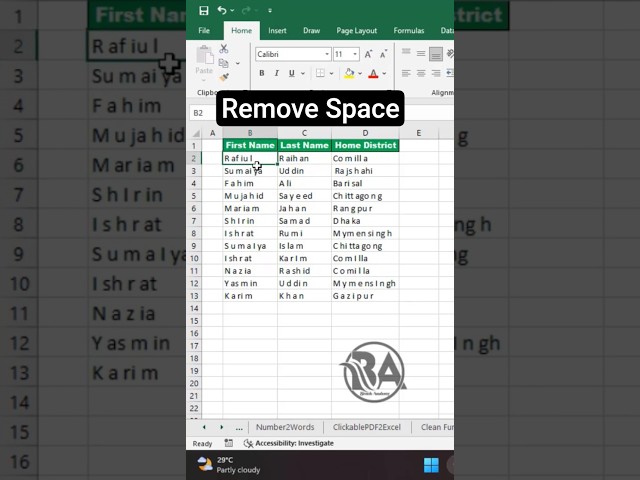This screenshot has height=480, width=640.
Task: Apply cell borders with the Borders icon
Action: pos(320,73)
